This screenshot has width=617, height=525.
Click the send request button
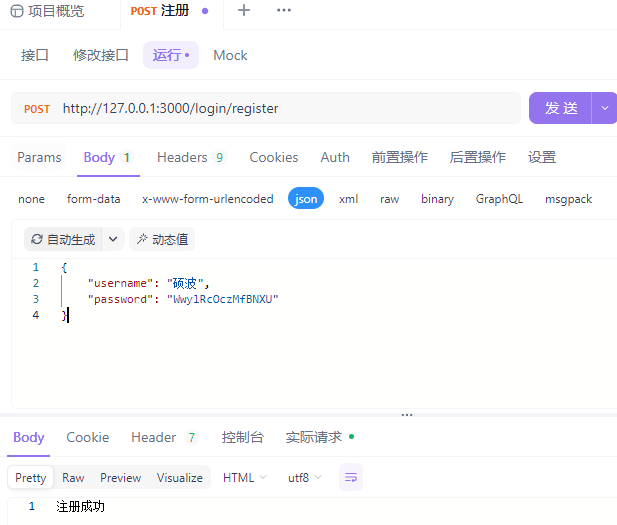tap(561, 108)
